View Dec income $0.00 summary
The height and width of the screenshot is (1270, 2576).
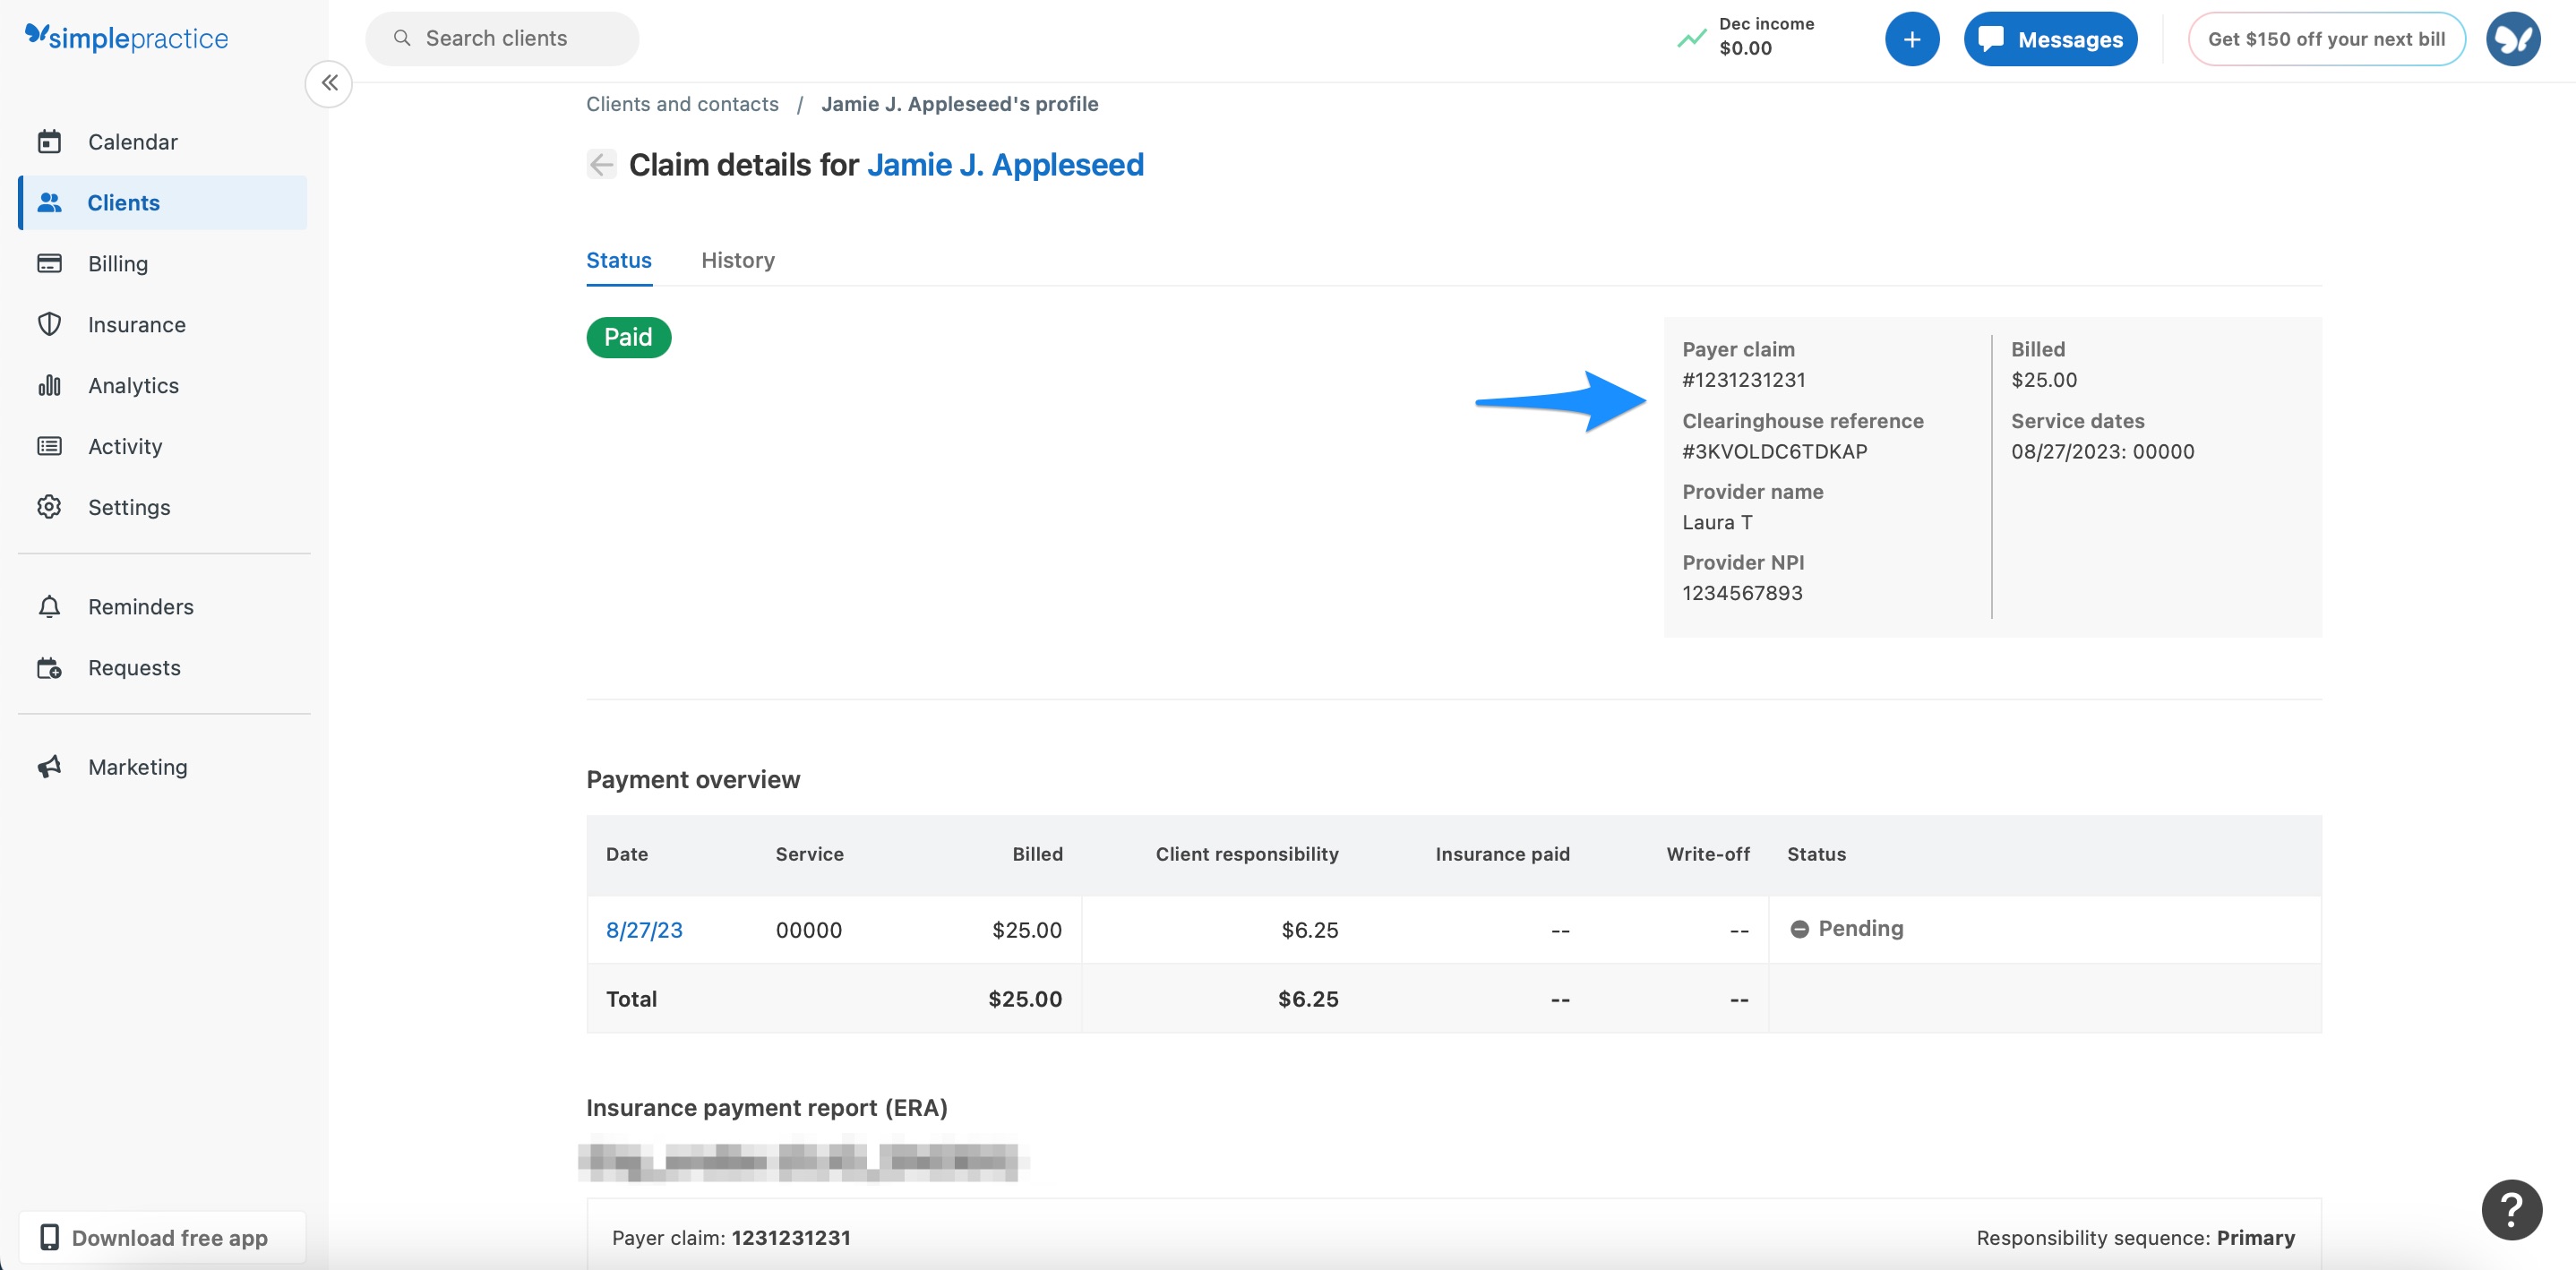pyautogui.click(x=1766, y=37)
